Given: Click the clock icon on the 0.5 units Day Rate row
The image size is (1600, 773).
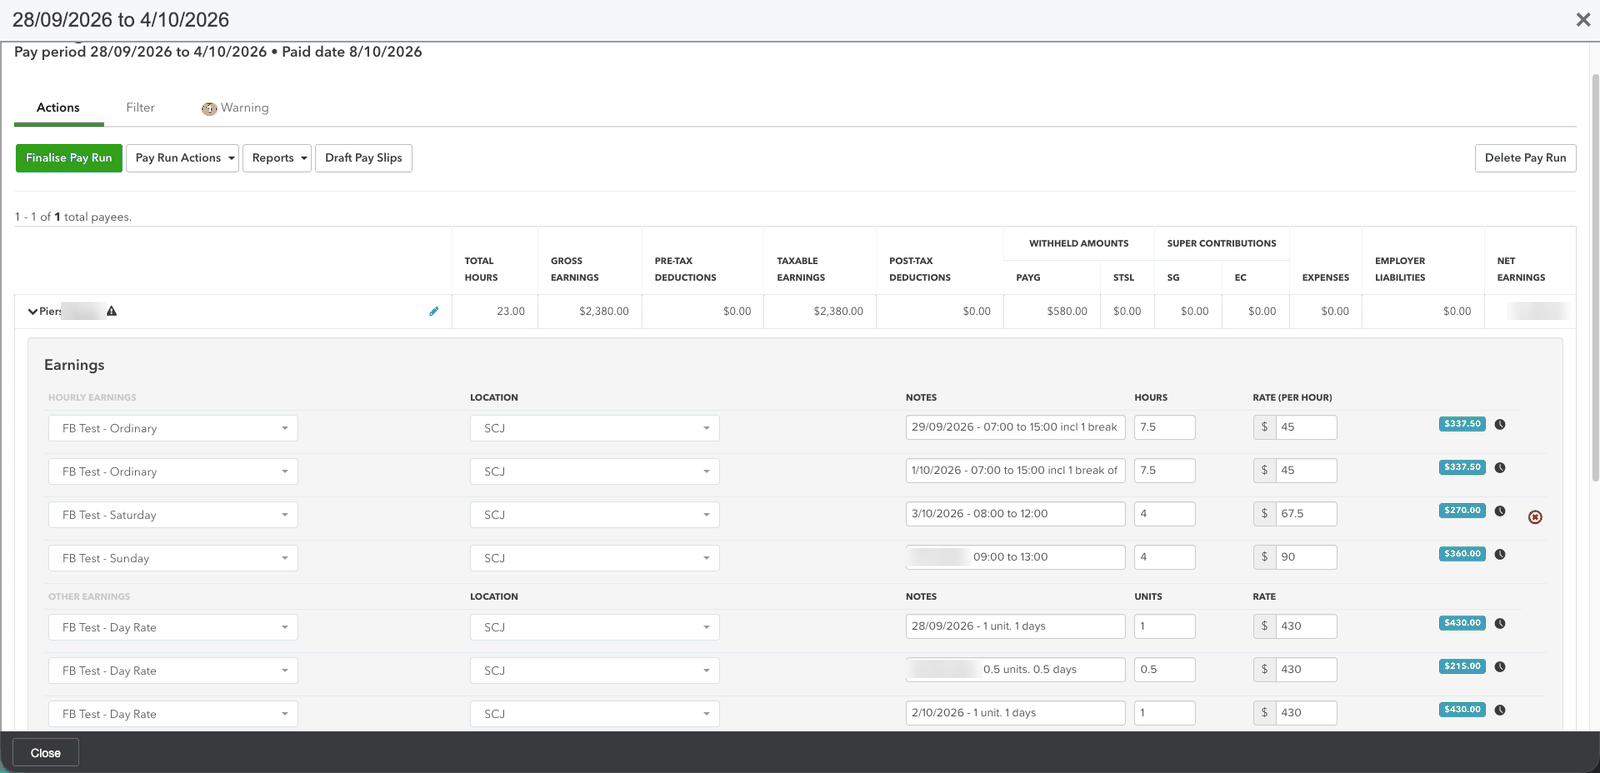Looking at the screenshot, I should 1500,667.
